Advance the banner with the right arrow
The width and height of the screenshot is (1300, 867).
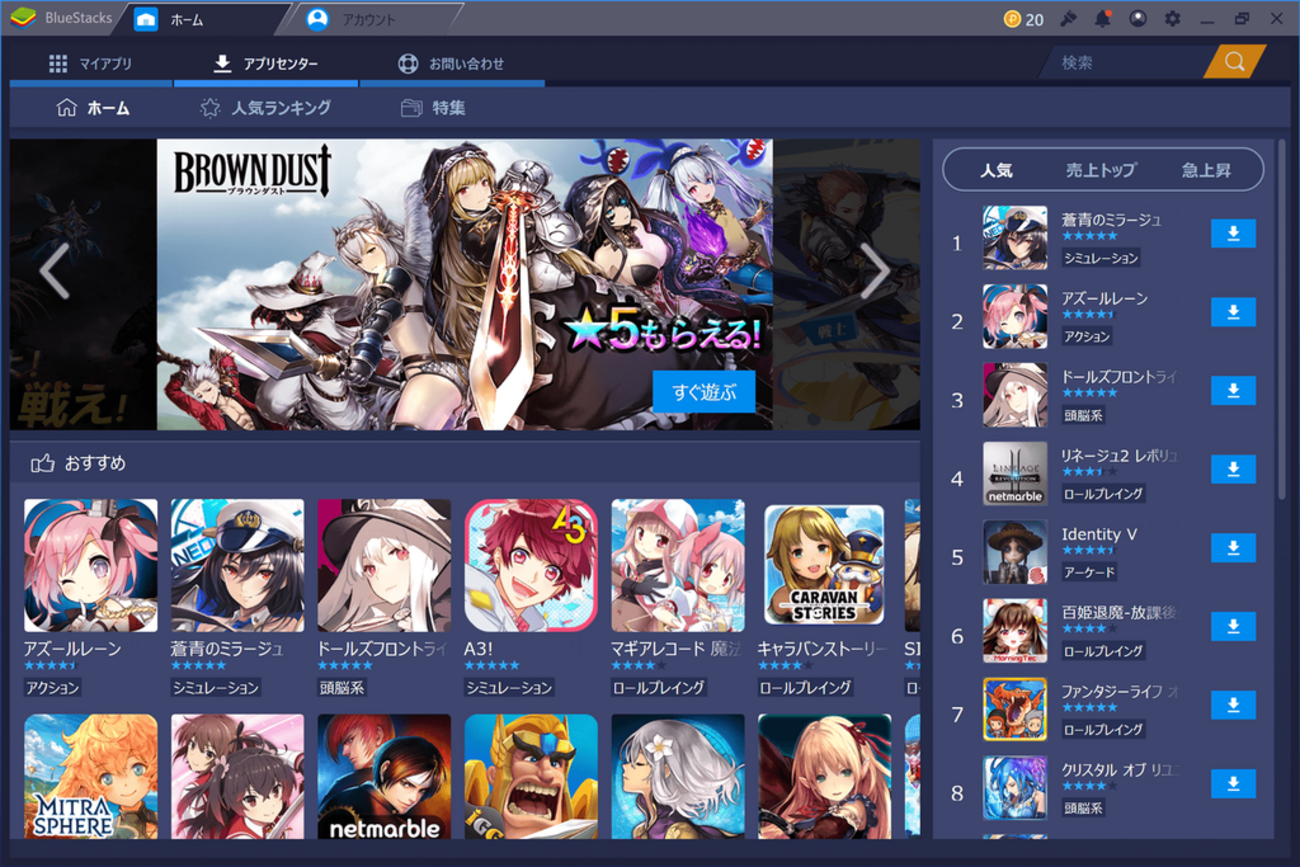[x=875, y=271]
